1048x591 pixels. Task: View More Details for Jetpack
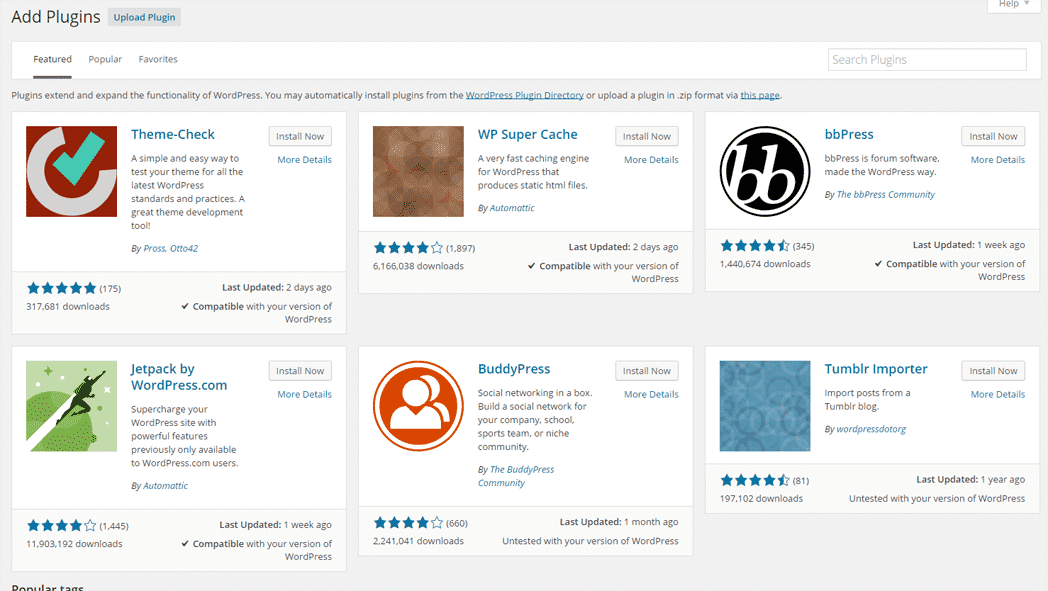coord(304,394)
